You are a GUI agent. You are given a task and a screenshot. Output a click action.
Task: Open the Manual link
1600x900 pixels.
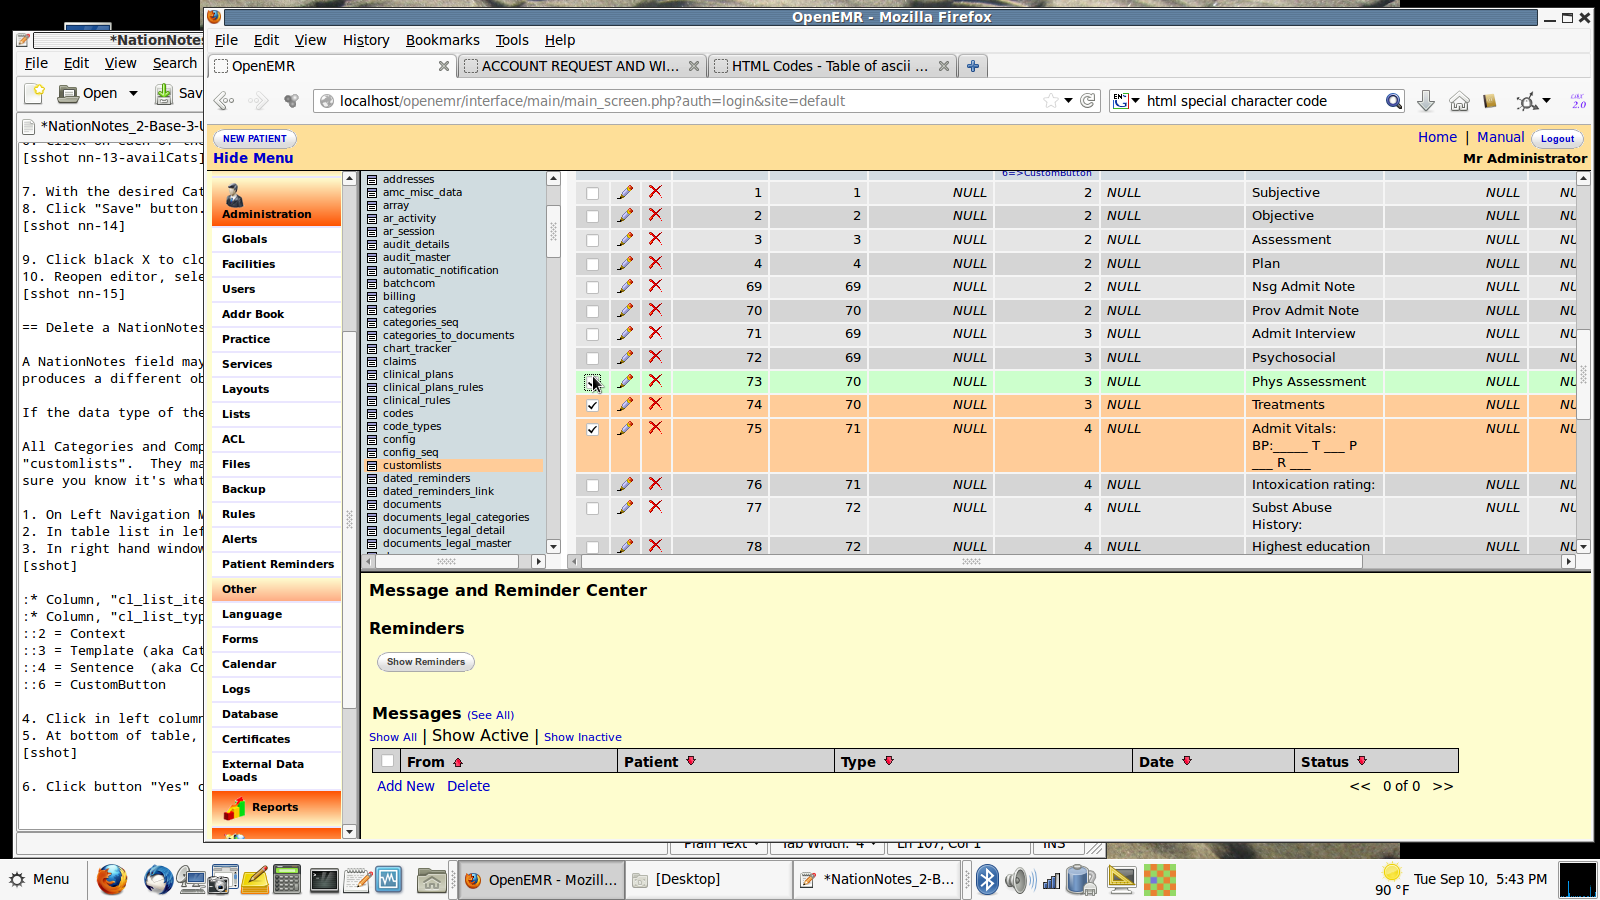click(1500, 137)
